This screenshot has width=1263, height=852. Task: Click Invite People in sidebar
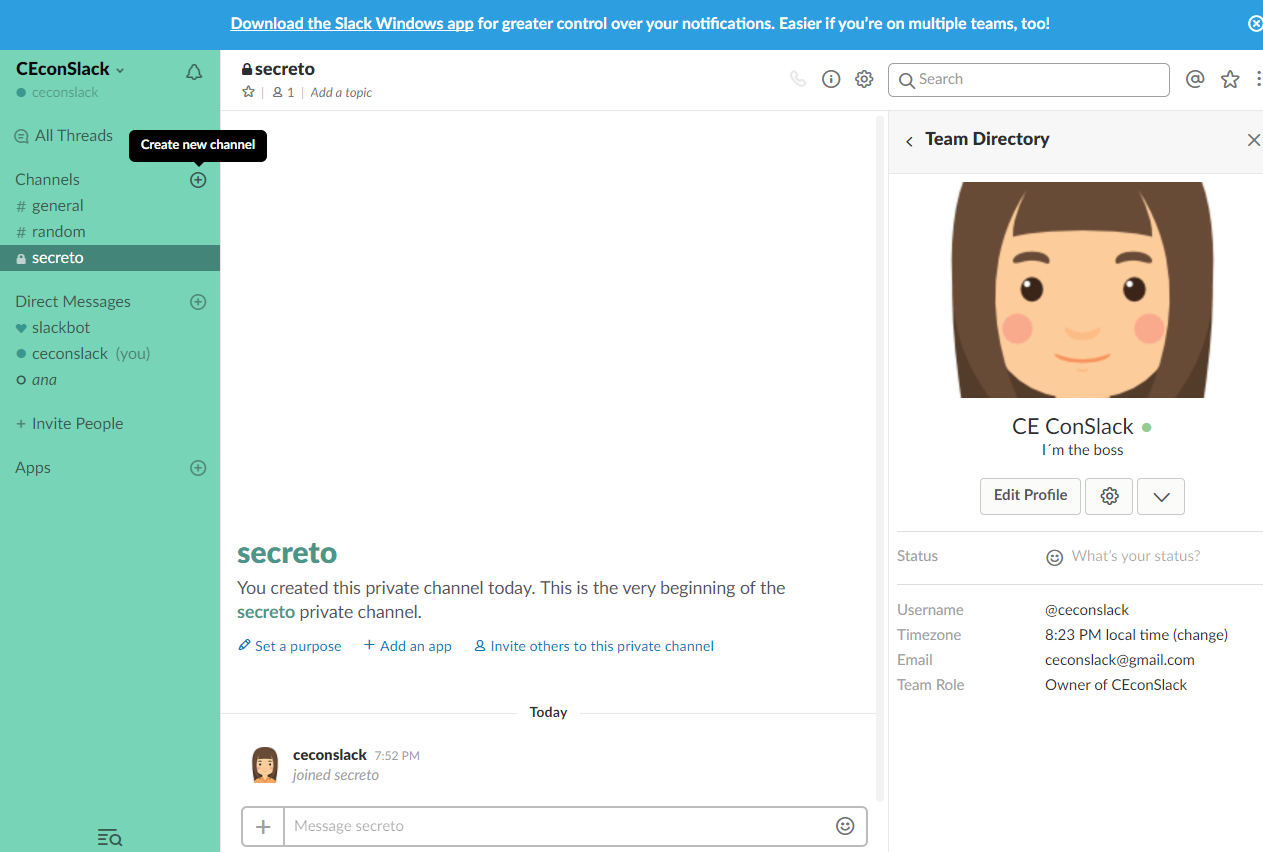tap(70, 424)
